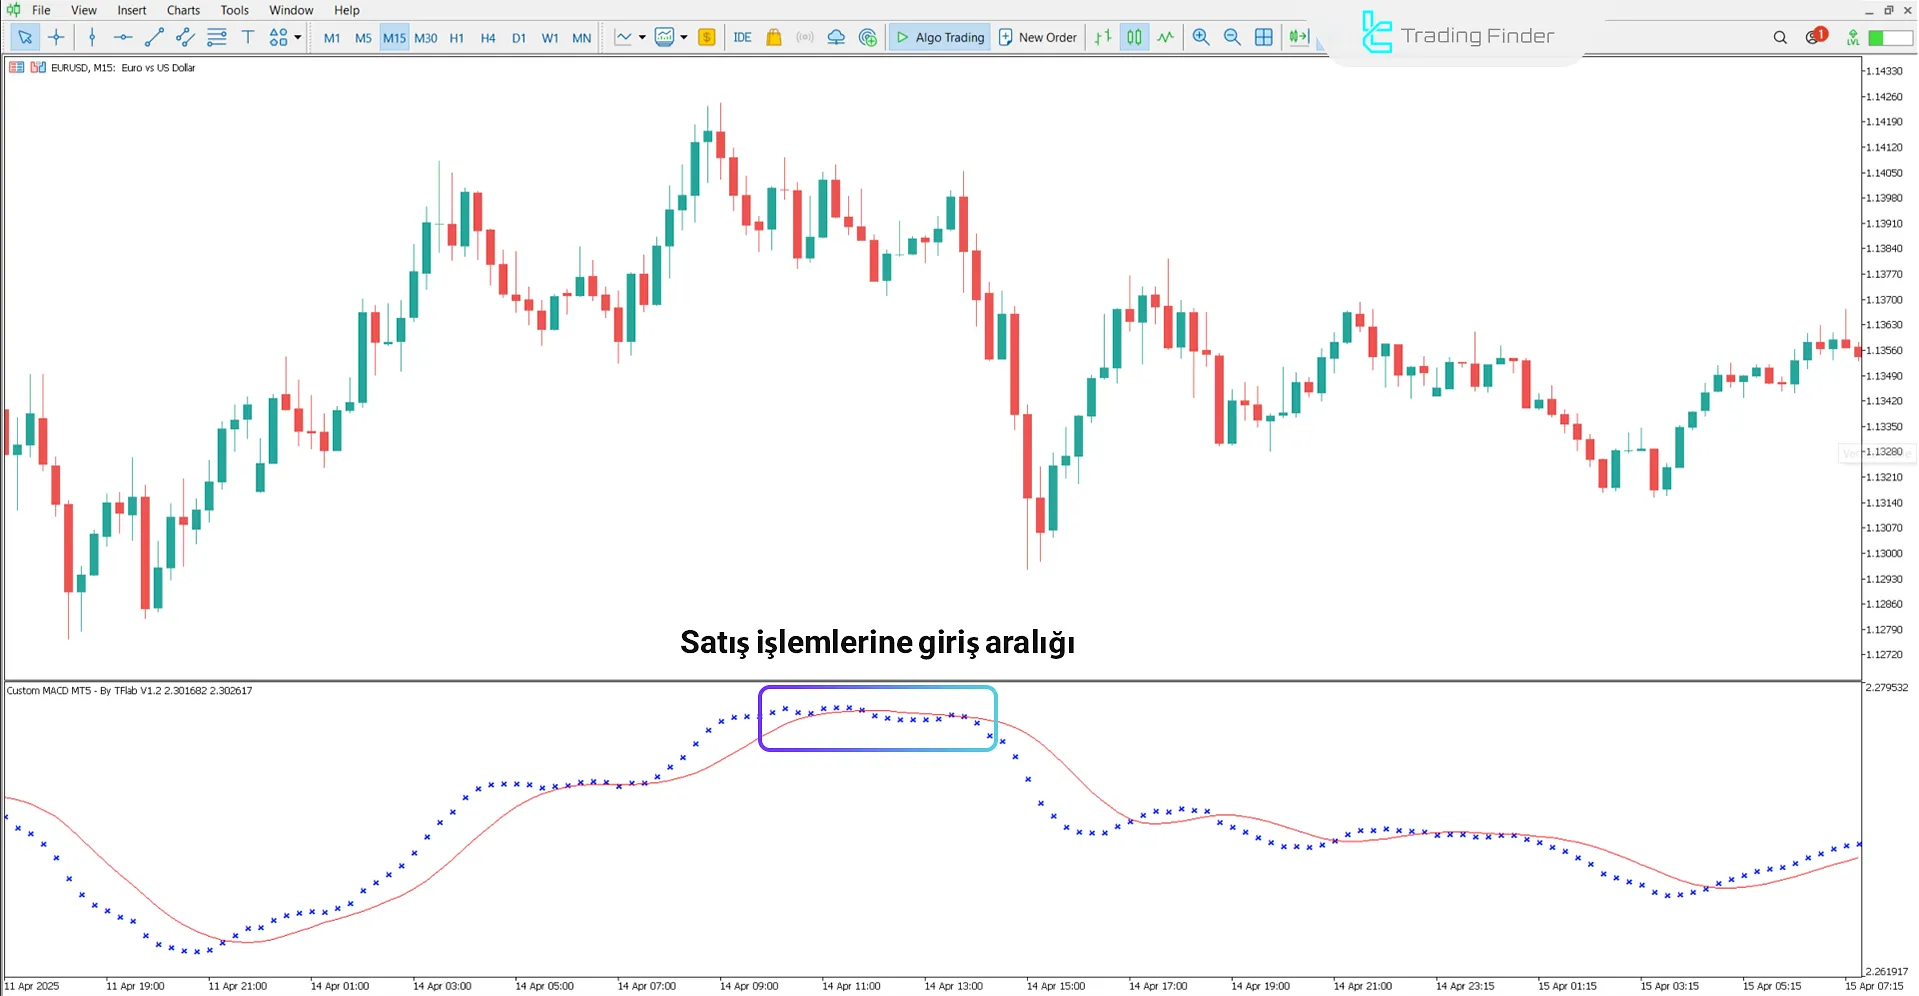
Task: Expand the shapes objects dropdown arrow
Action: tap(298, 37)
